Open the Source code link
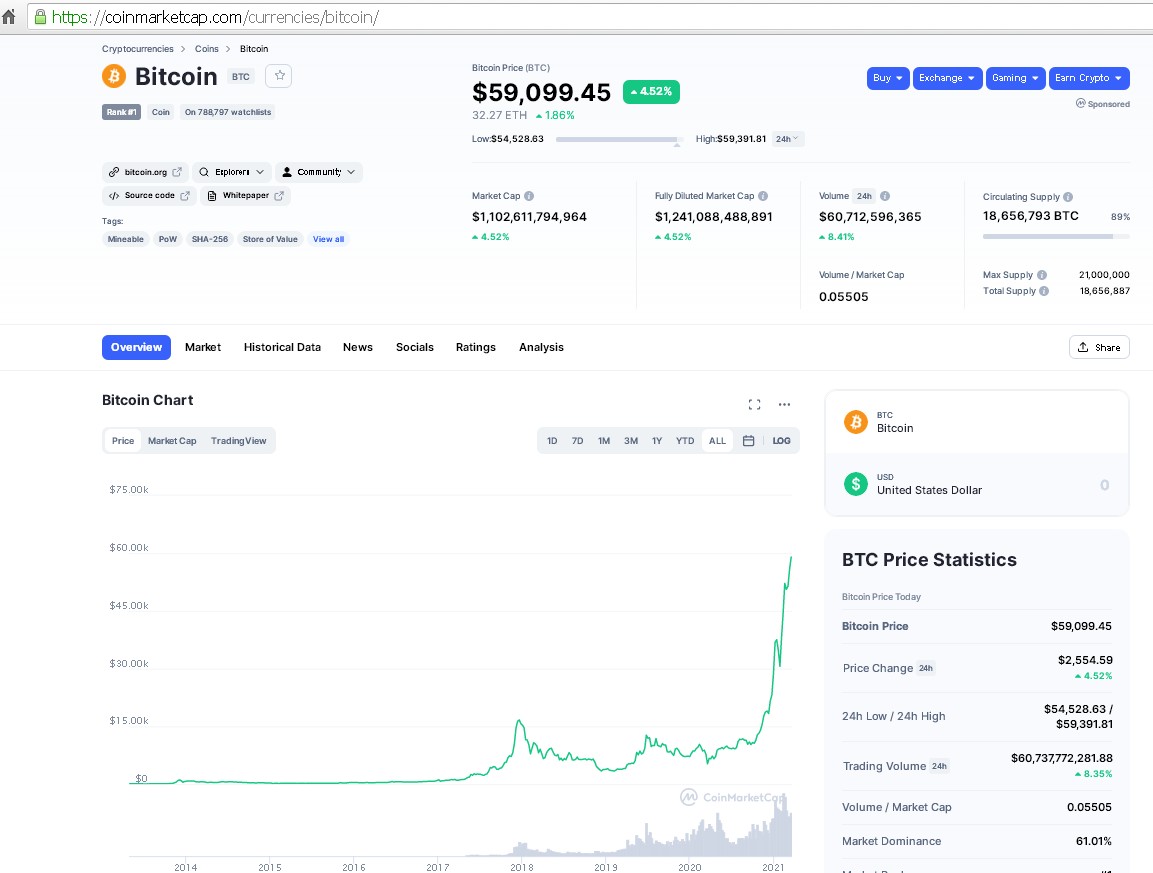This screenshot has width=1153, height=873. click(149, 196)
